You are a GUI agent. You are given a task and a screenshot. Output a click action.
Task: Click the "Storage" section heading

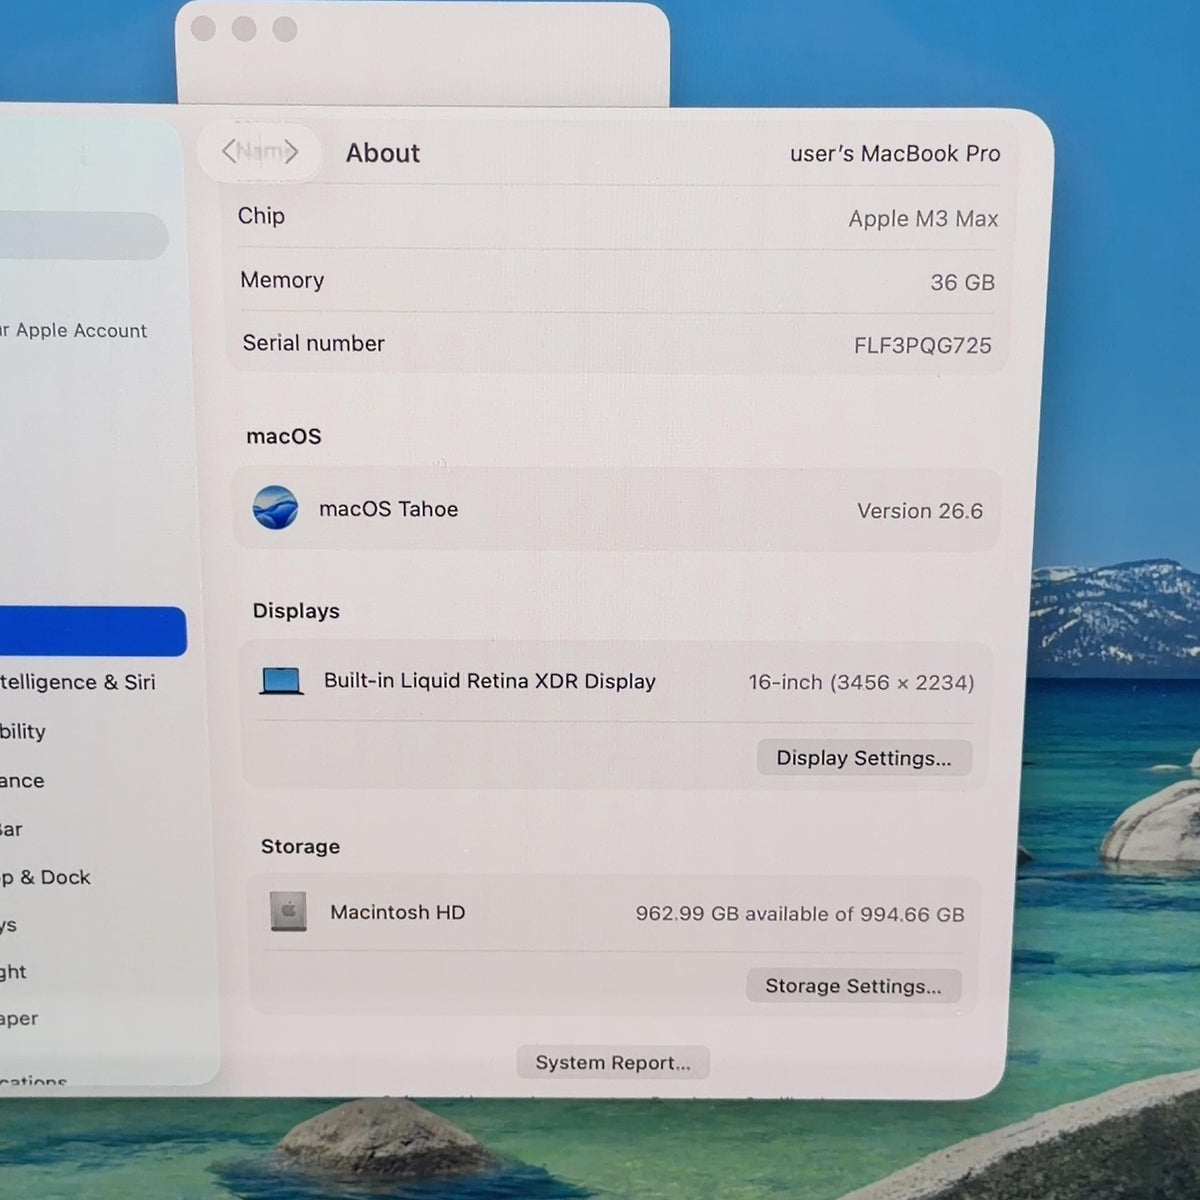[x=300, y=847]
